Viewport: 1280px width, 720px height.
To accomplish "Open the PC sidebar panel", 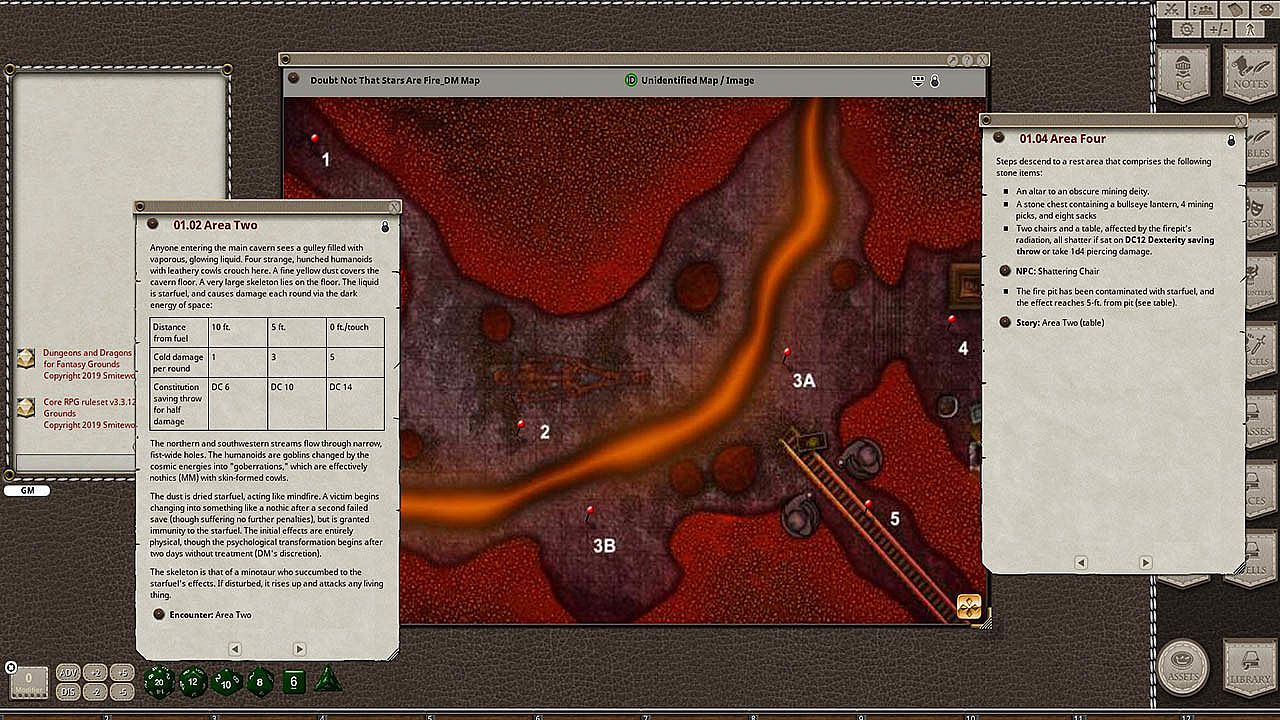I will [x=1184, y=75].
